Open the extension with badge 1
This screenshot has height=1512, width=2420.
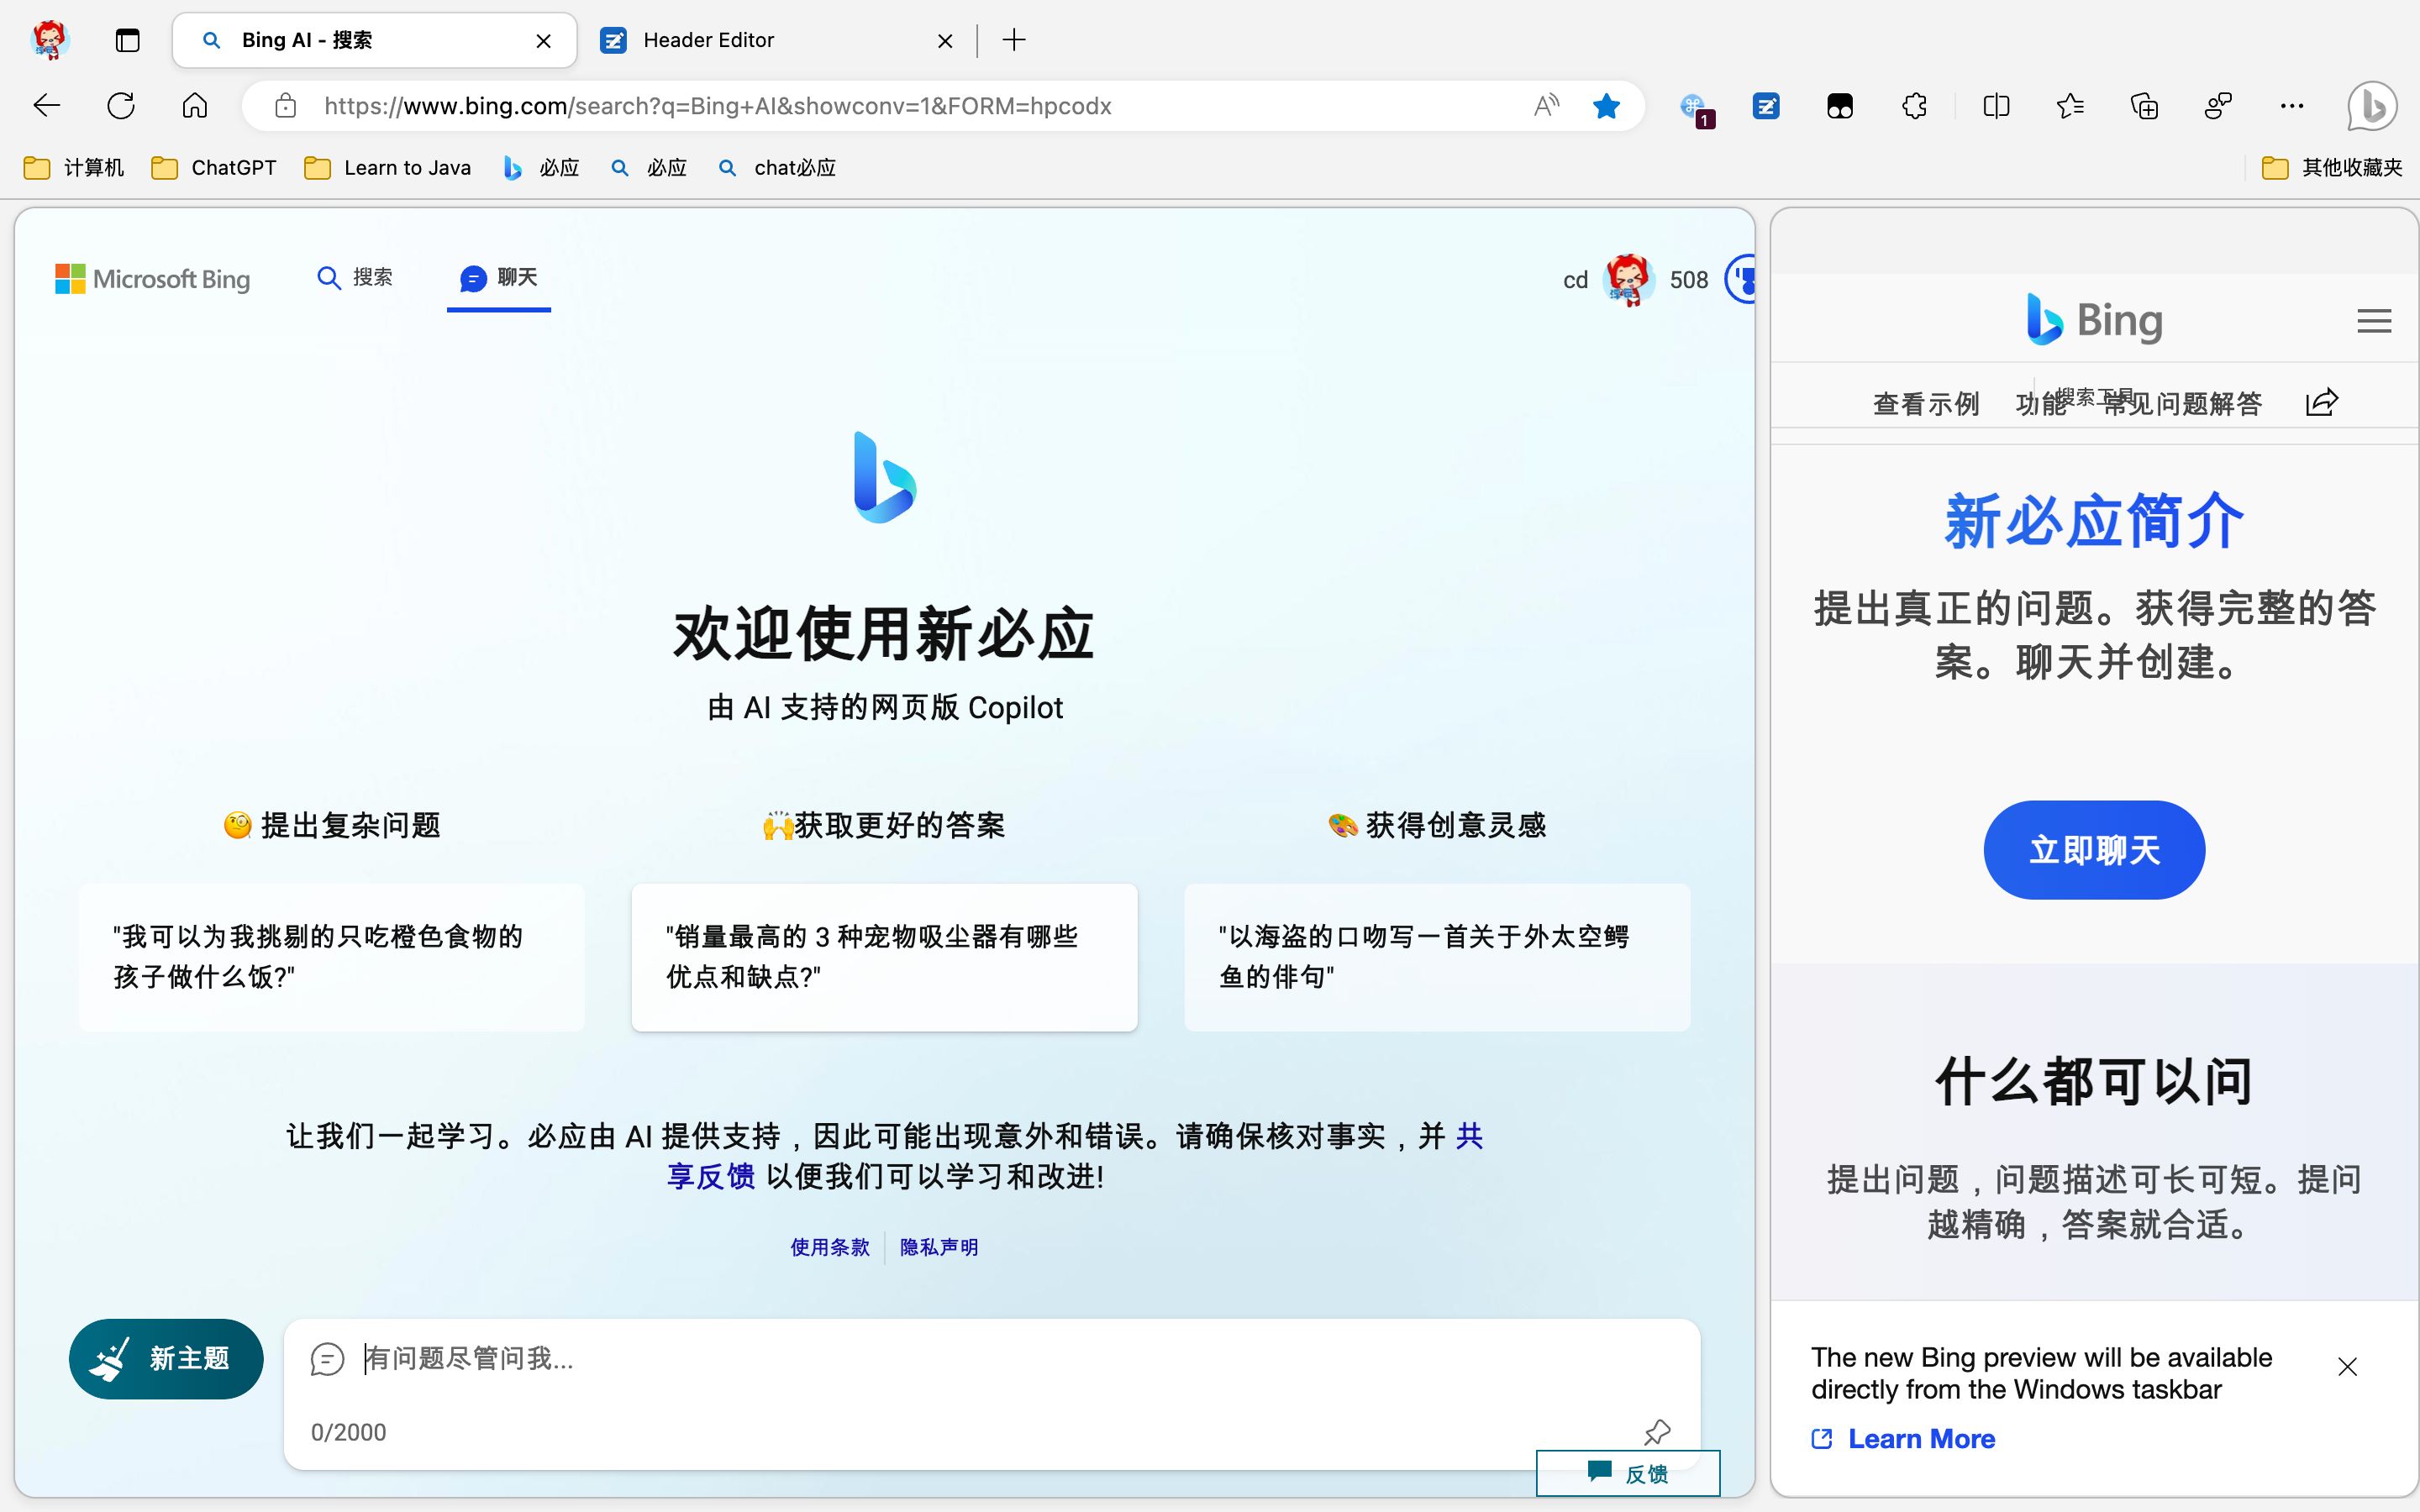(x=1696, y=108)
